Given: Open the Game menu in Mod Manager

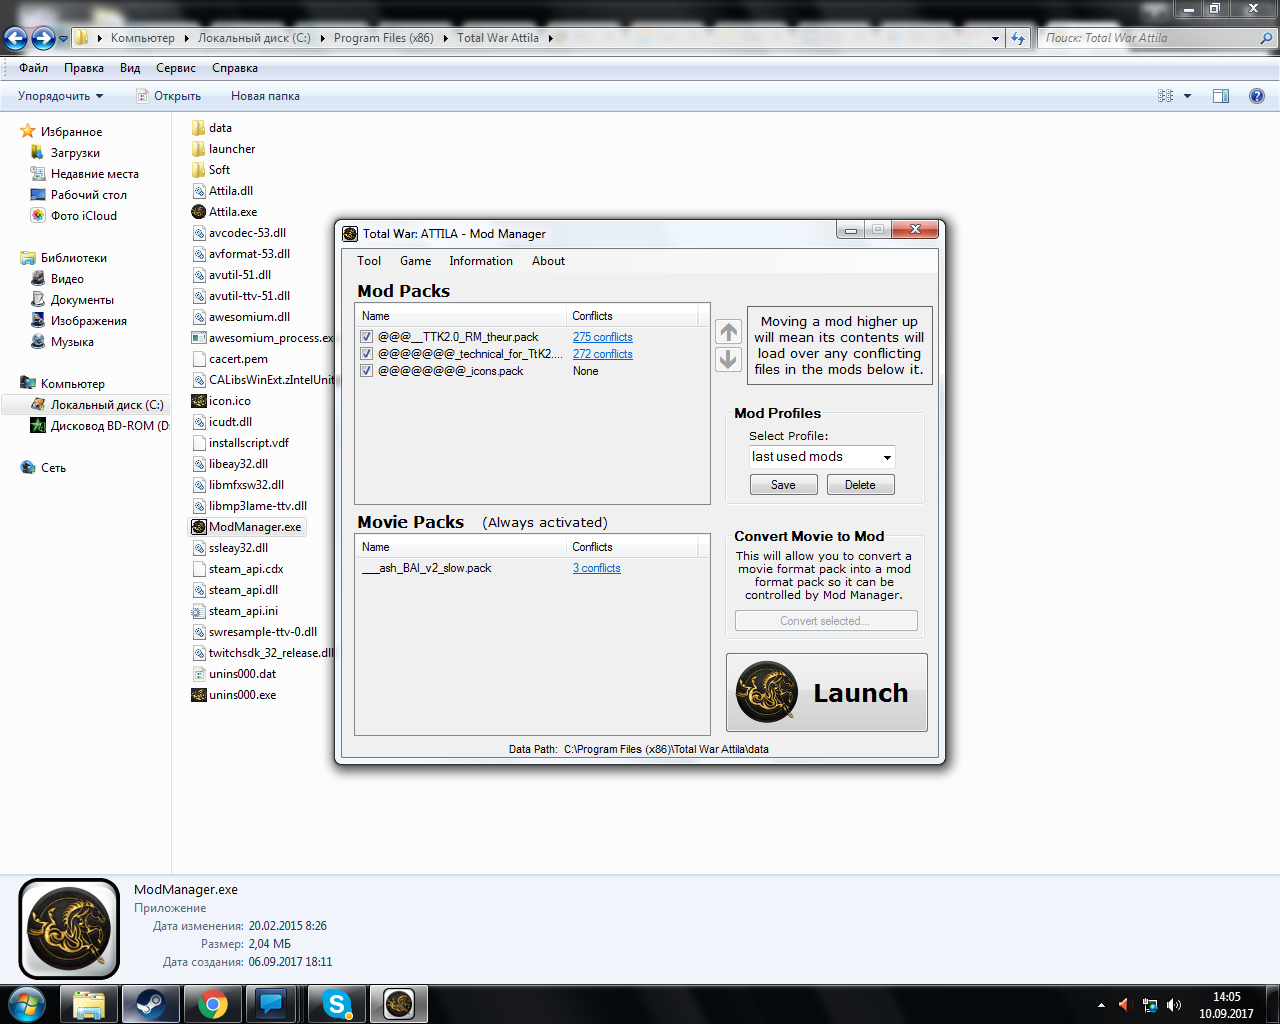Looking at the screenshot, I should point(416,261).
